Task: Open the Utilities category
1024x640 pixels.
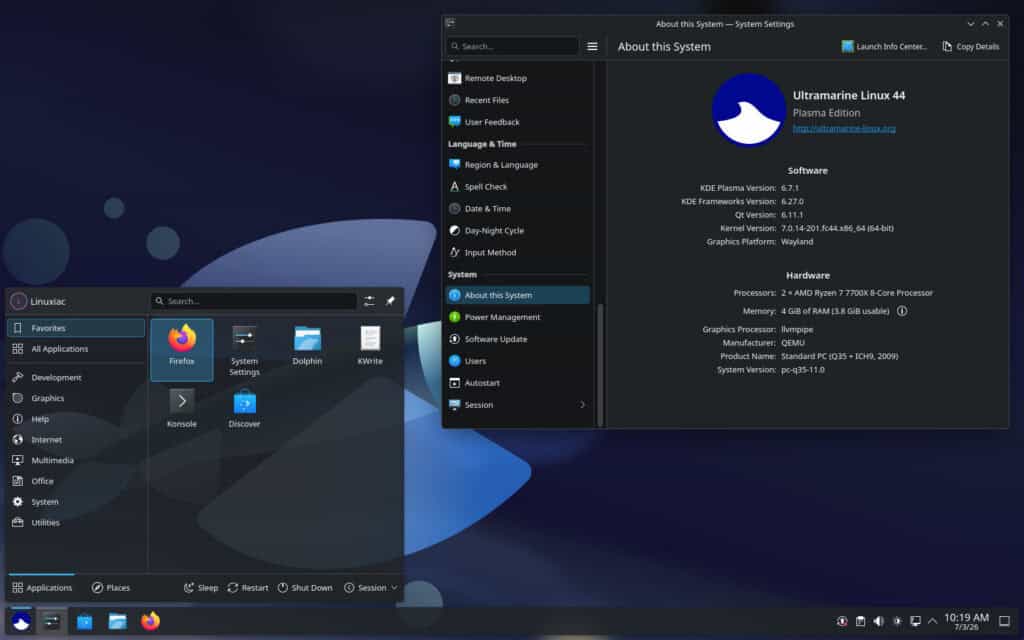Action: point(76,522)
